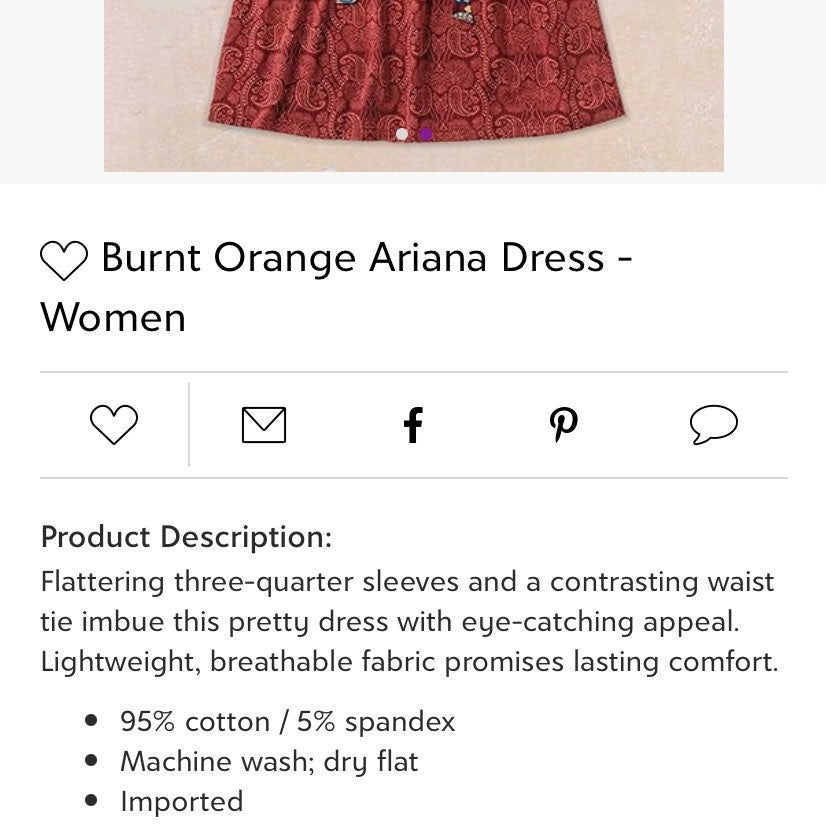The height and width of the screenshot is (826, 826).
Task: Click the "Lightweight, breathable fabric" sentence
Action: pos(409,662)
